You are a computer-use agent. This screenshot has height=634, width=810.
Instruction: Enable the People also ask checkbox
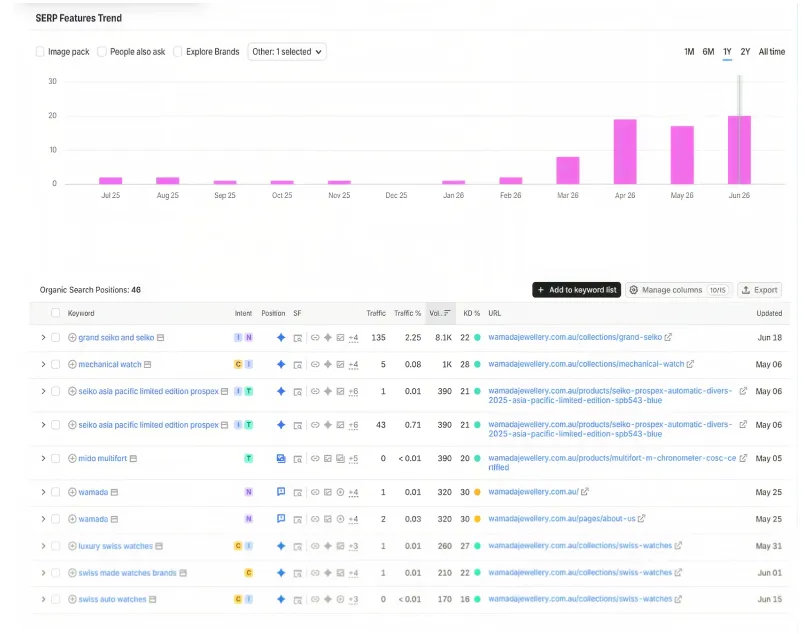pos(102,52)
